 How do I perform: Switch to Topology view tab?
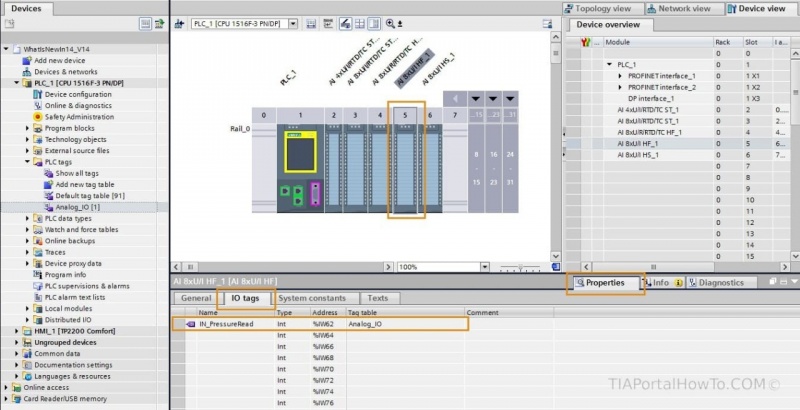(603, 9)
